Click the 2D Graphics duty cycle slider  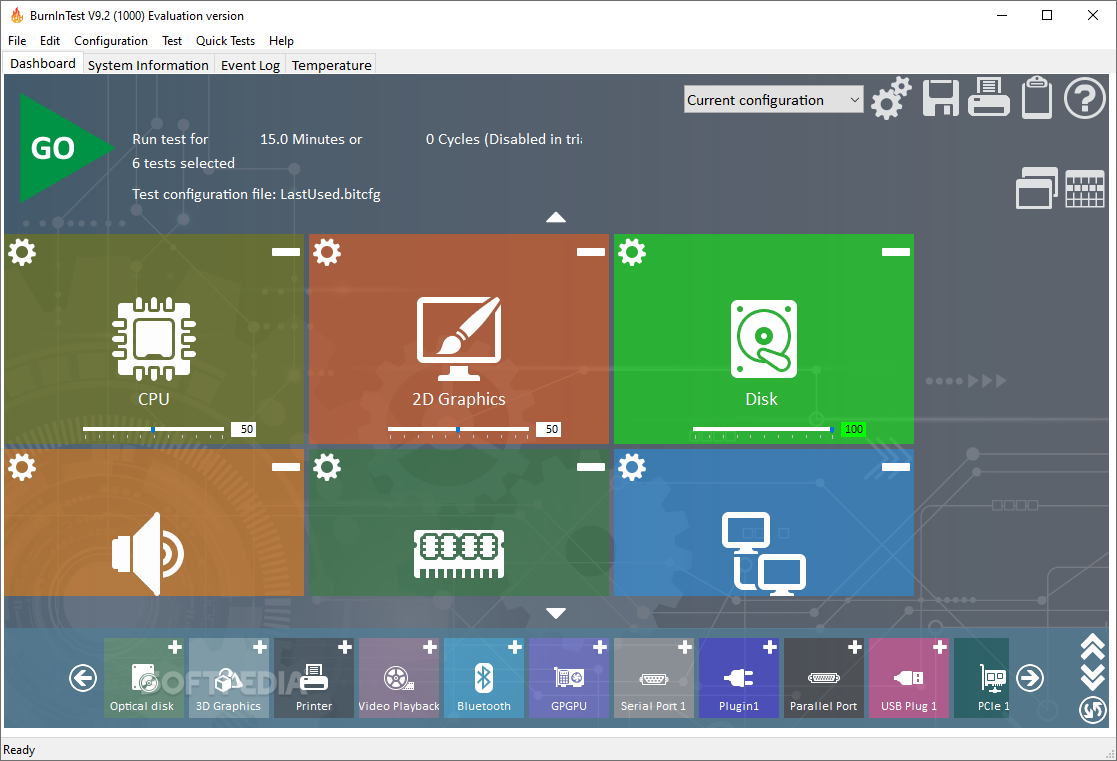point(458,430)
